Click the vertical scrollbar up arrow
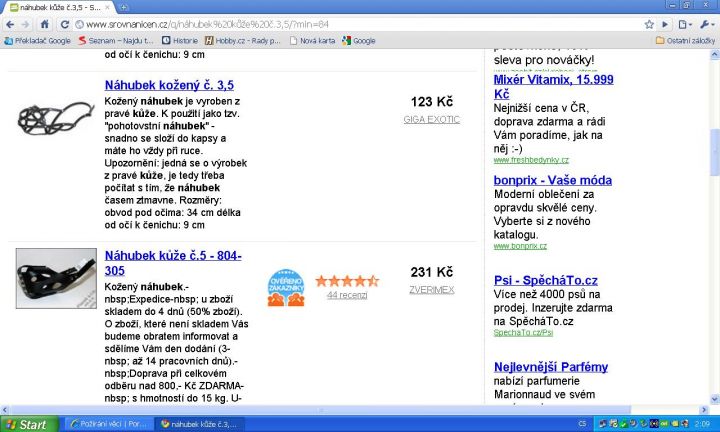Screen dimensions: 720x432 tap(714, 55)
